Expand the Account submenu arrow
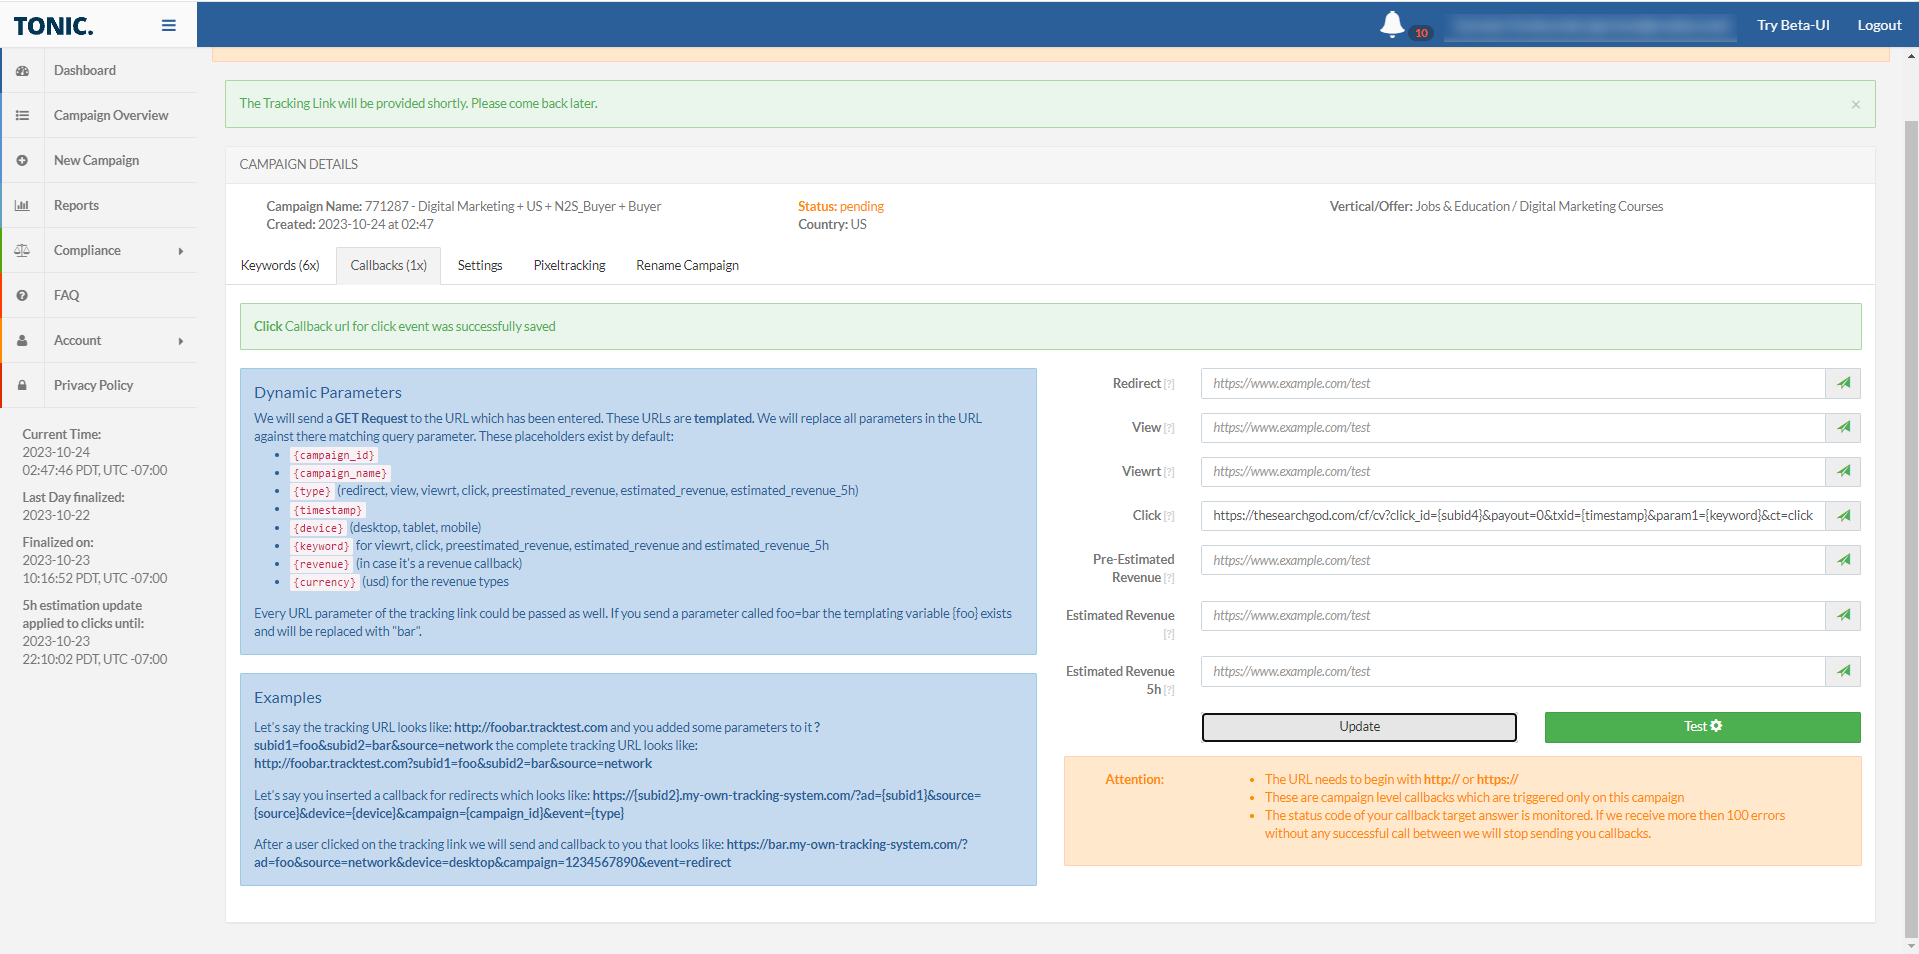This screenshot has width=1919, height=954. [181, 341]
